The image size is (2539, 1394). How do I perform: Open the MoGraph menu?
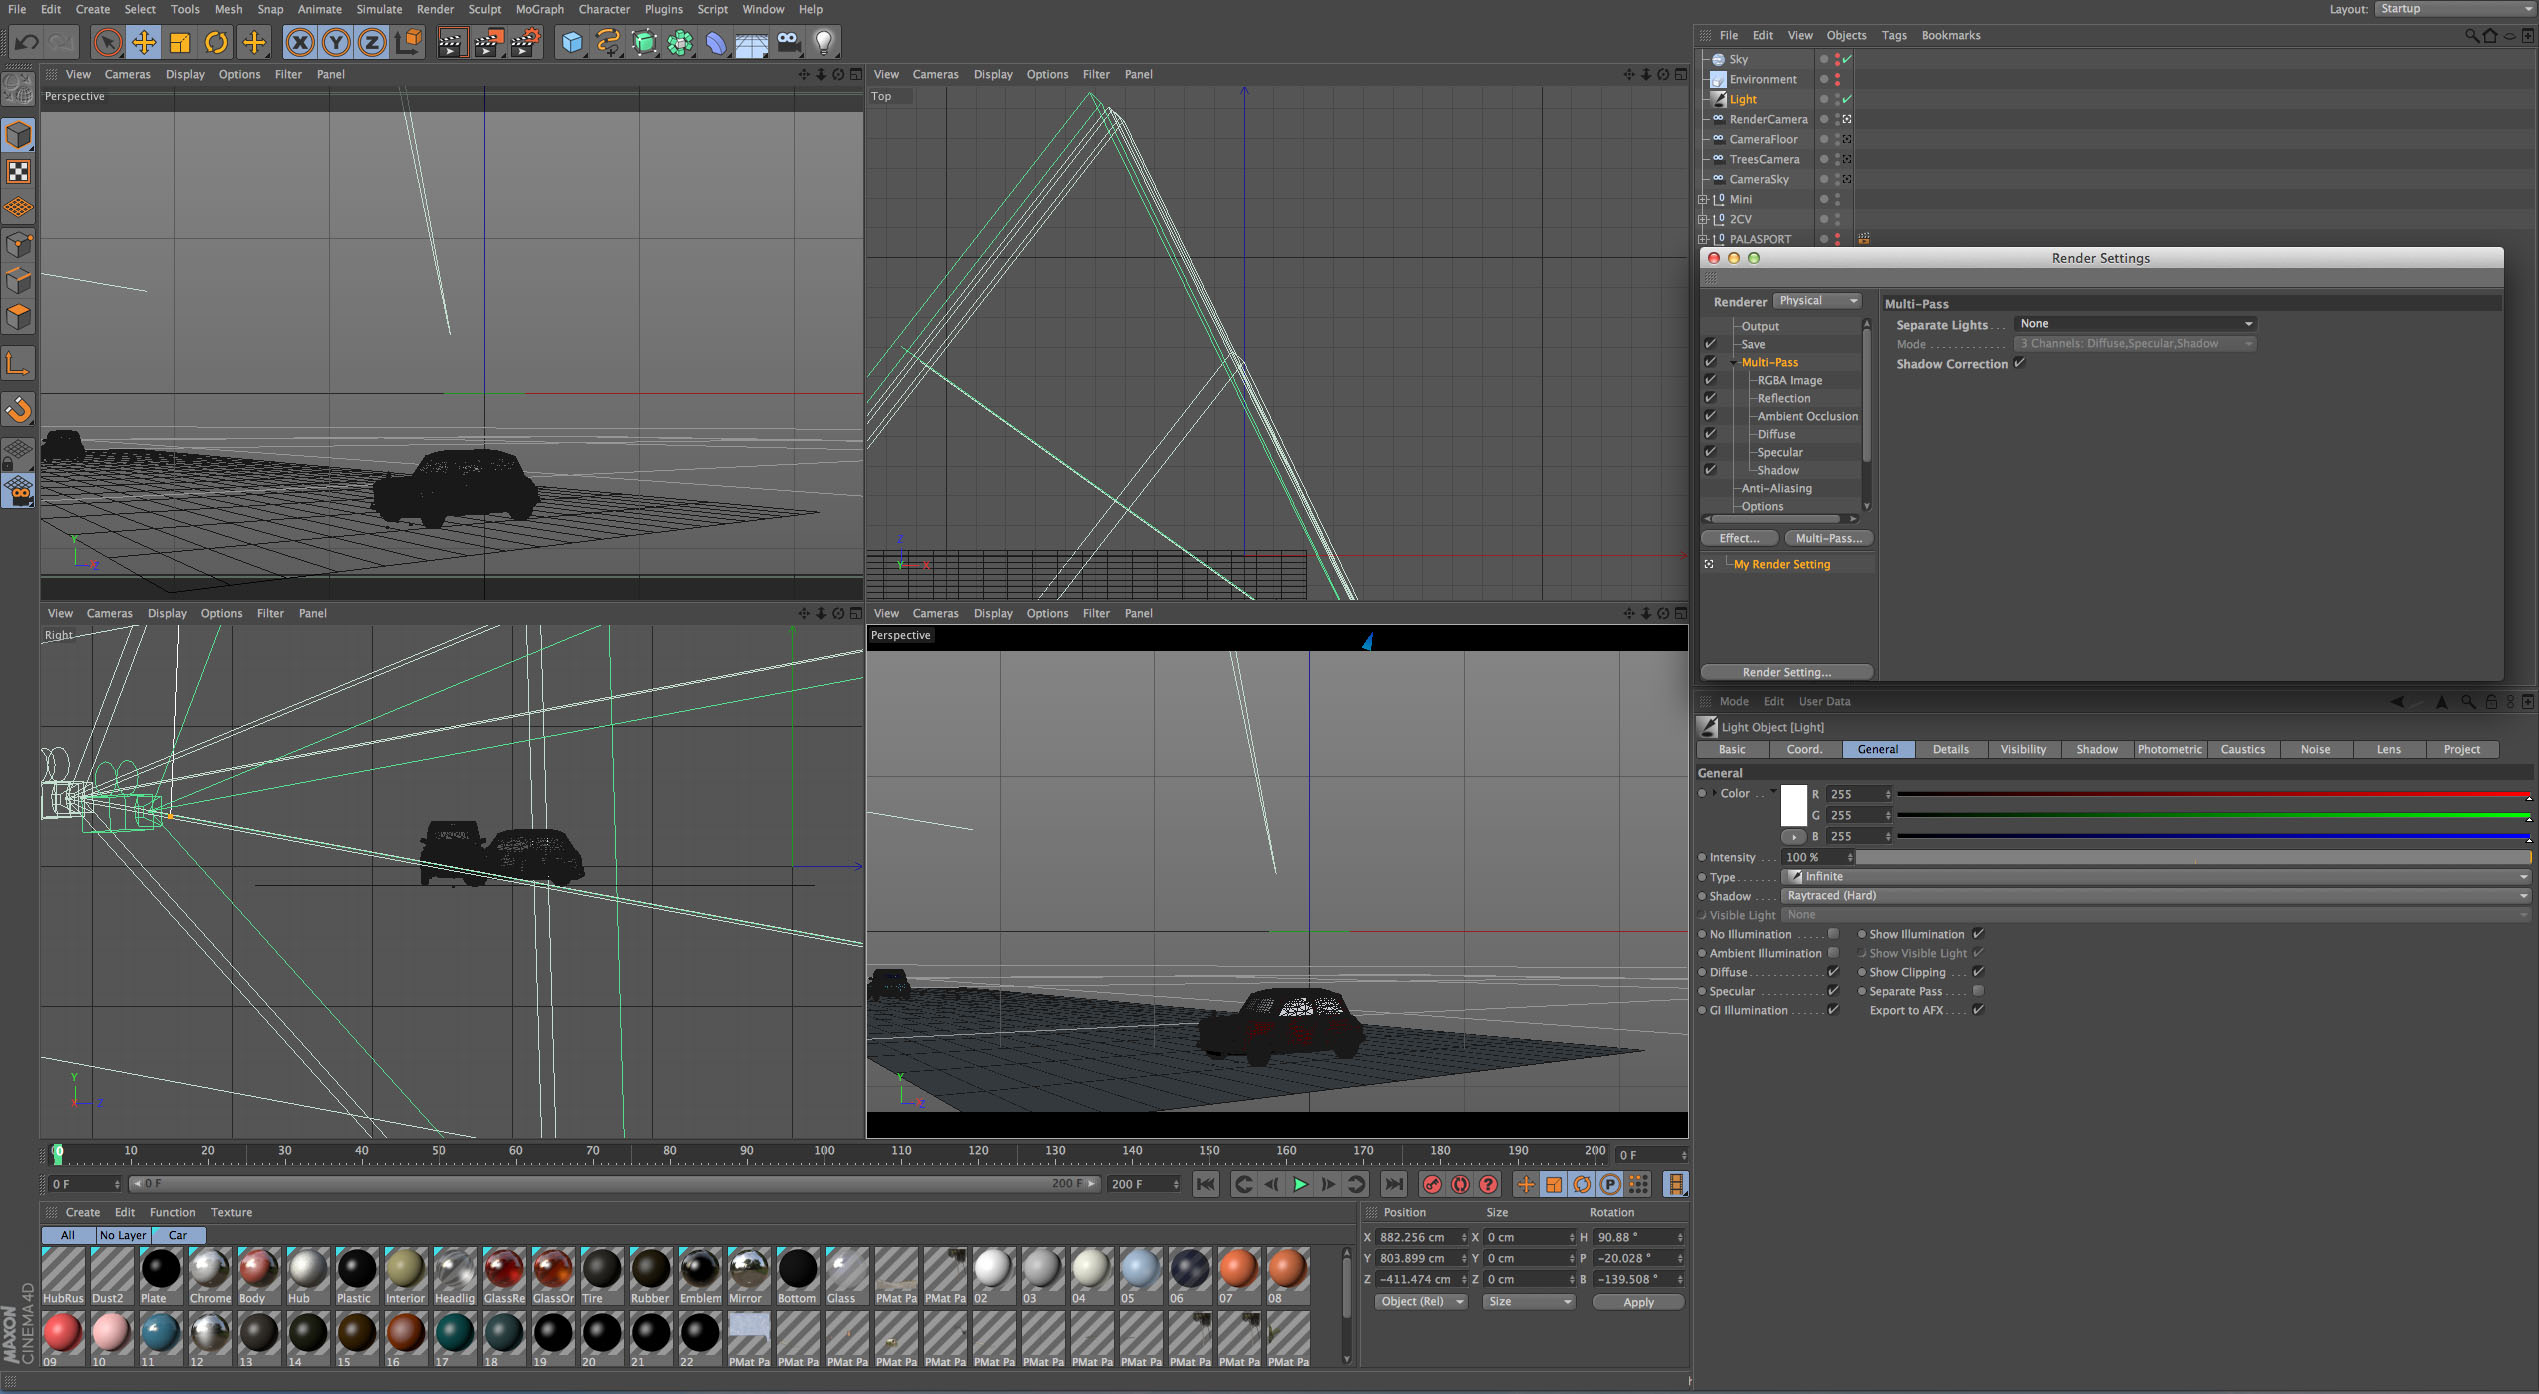(x=539, y=9)
